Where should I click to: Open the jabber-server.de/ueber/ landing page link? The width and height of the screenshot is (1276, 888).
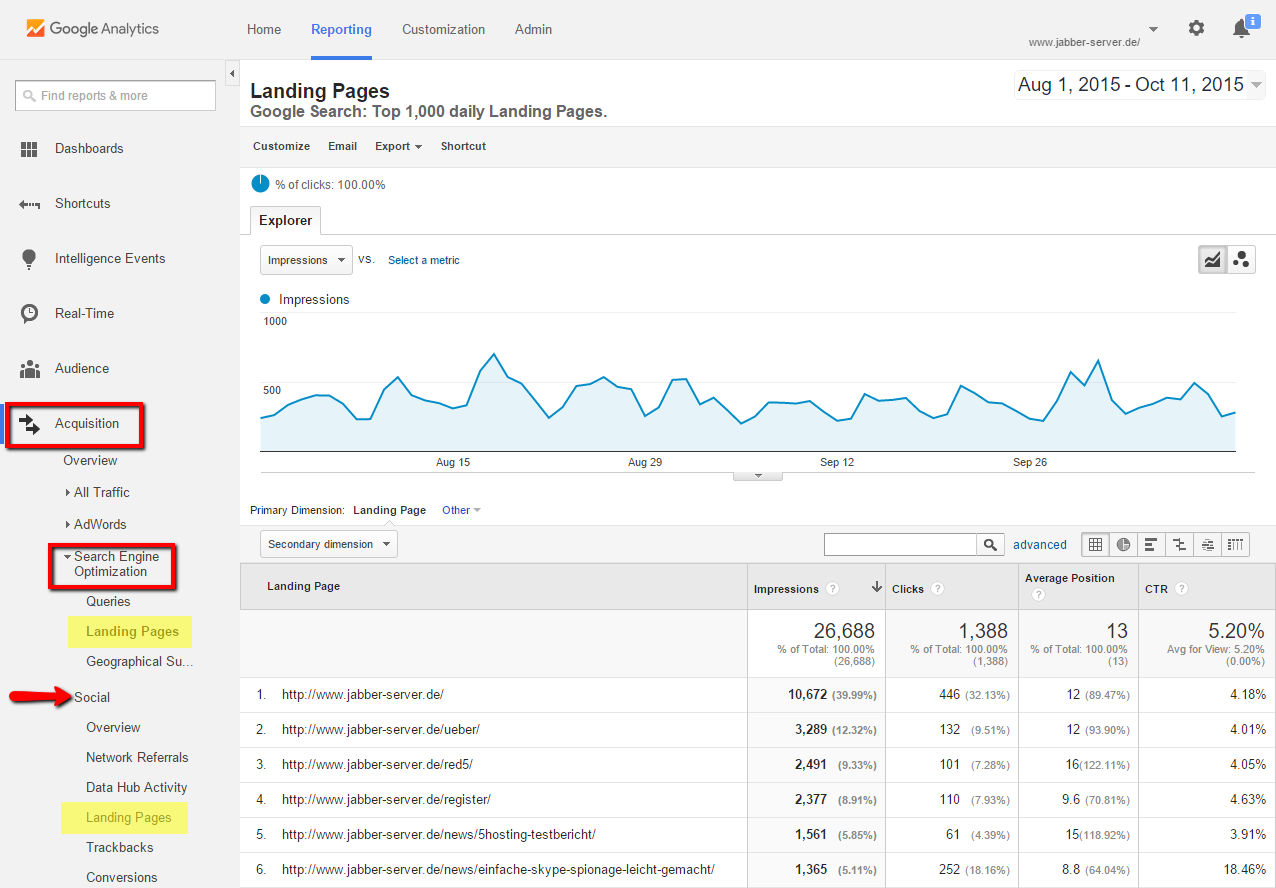click(381, 729)
